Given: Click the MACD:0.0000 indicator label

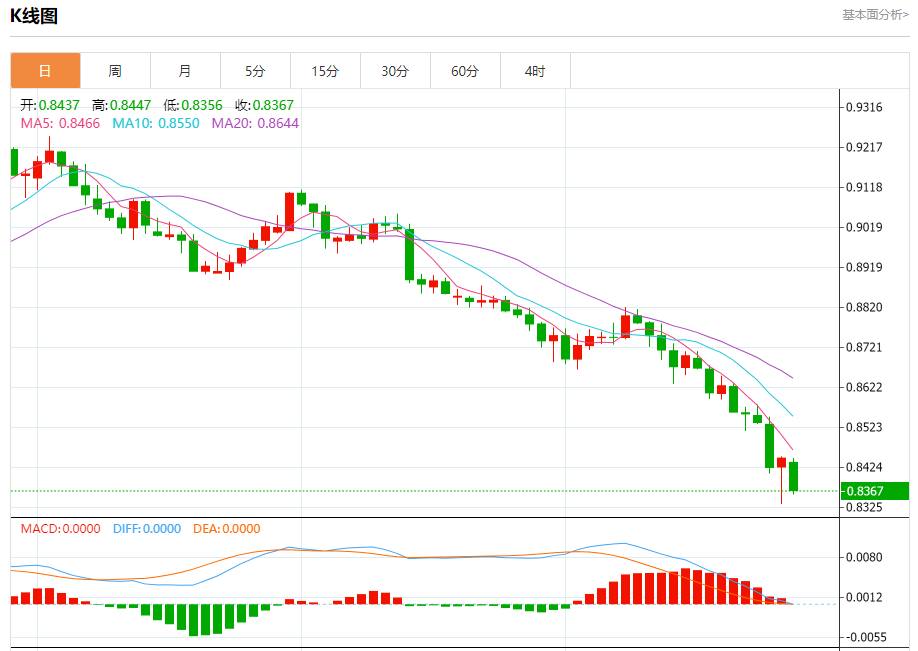Looking at the screenshot, I should click(x=60, y=529).
